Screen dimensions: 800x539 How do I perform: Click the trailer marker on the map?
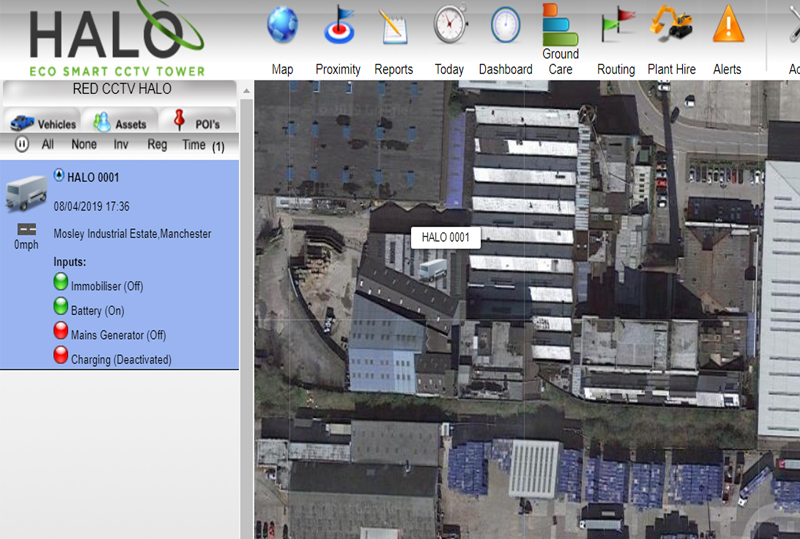(433, 270)
